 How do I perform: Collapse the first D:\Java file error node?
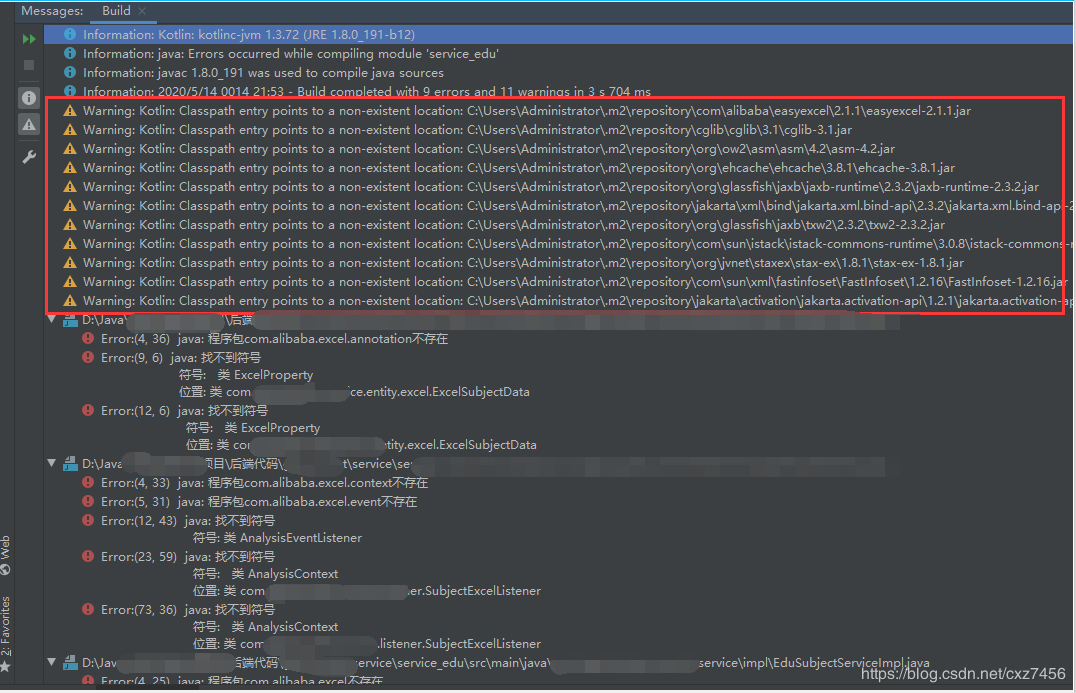point(51,320)
